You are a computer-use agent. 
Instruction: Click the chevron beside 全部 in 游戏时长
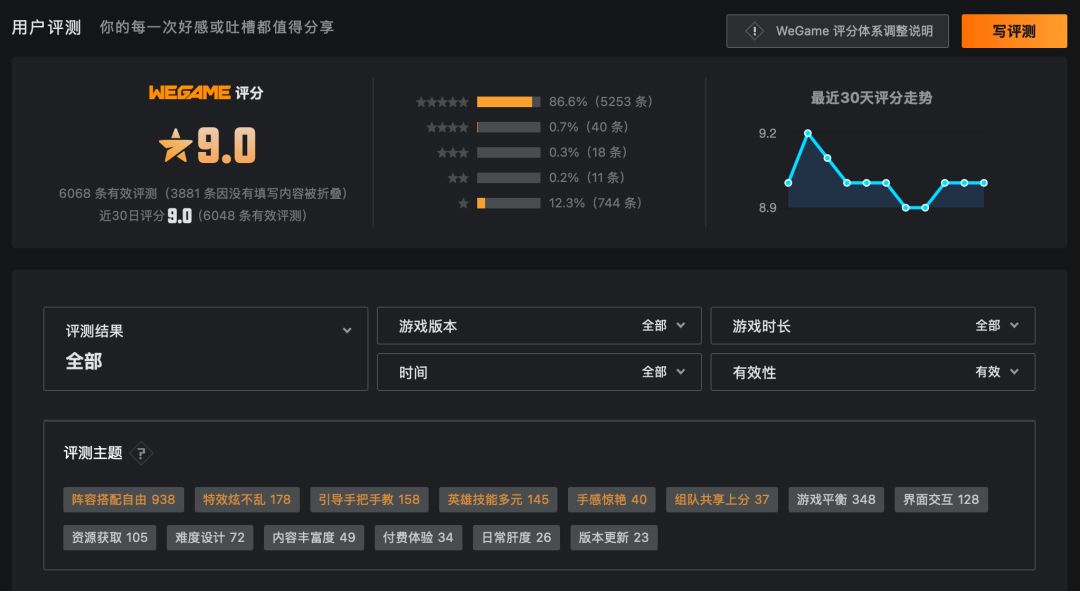click(x=1015, y=325)
